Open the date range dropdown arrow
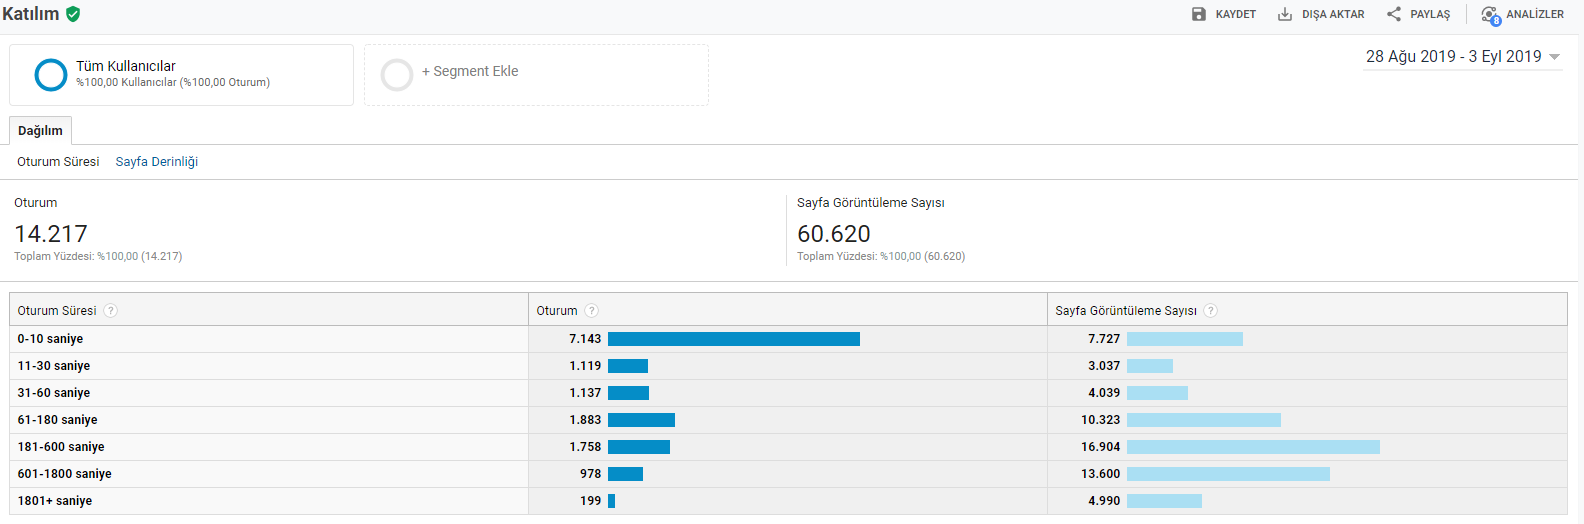This screenshot has height=524, width=1584. click(1554, 57)
